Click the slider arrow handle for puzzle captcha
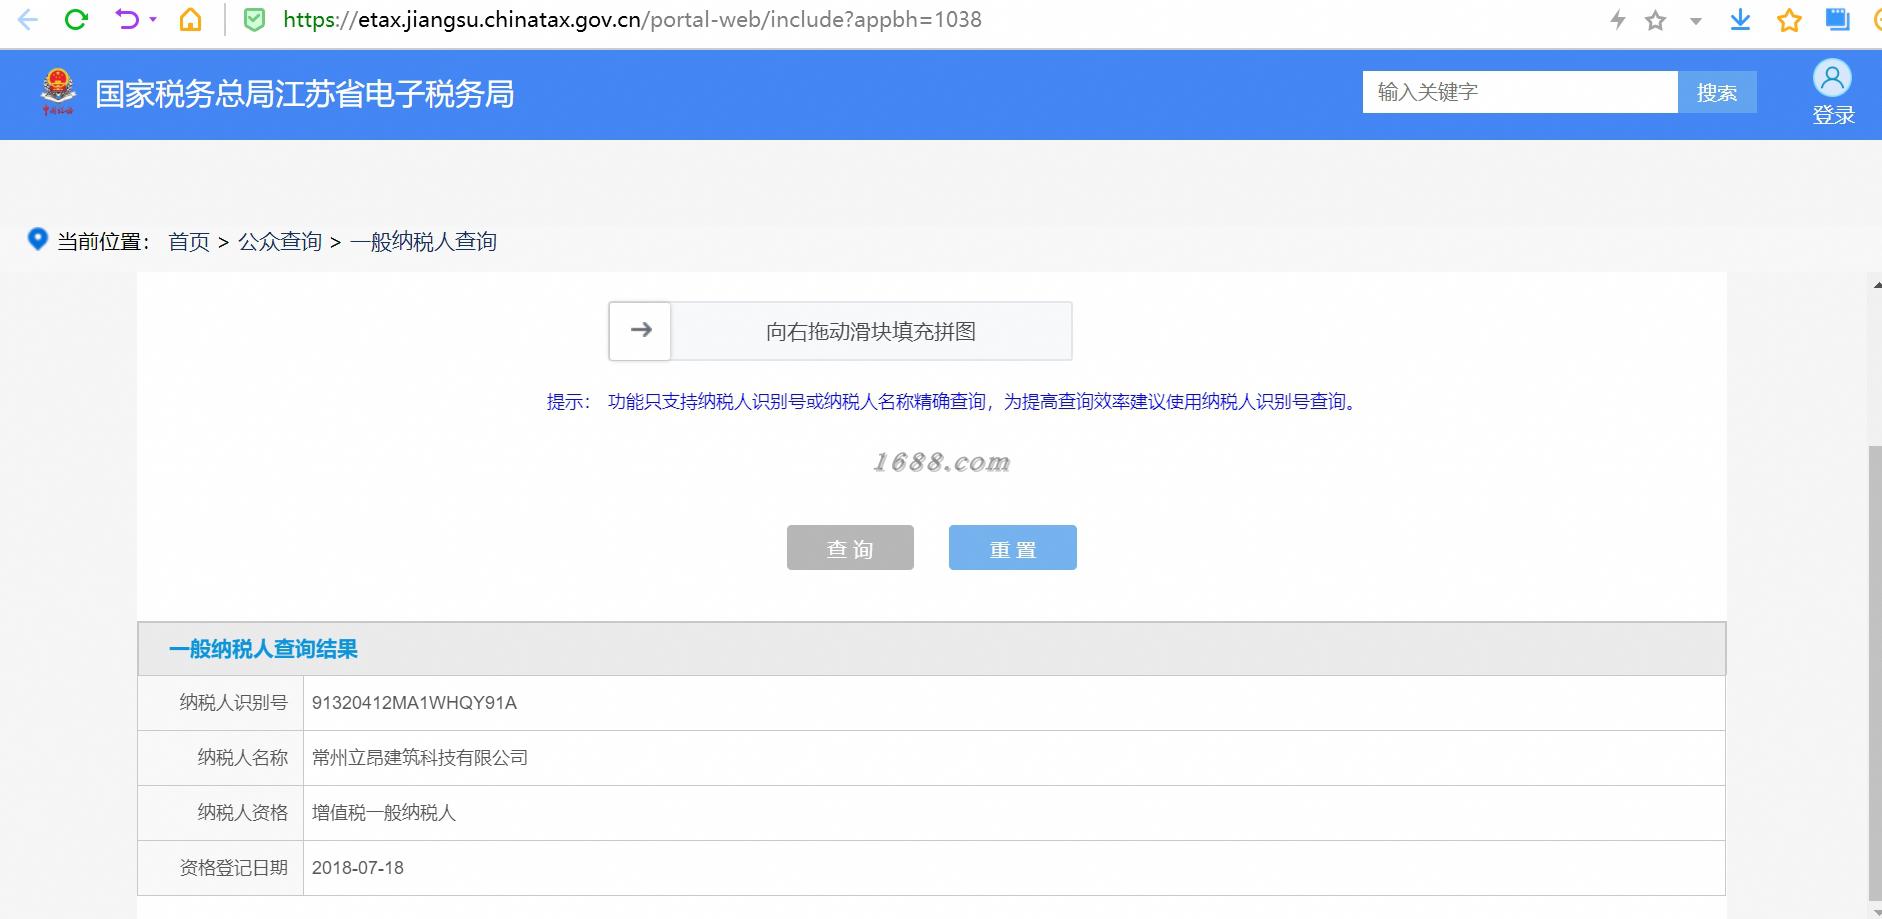The width and height of the screenshot is (1882, 919). click(x=640, y=331)
